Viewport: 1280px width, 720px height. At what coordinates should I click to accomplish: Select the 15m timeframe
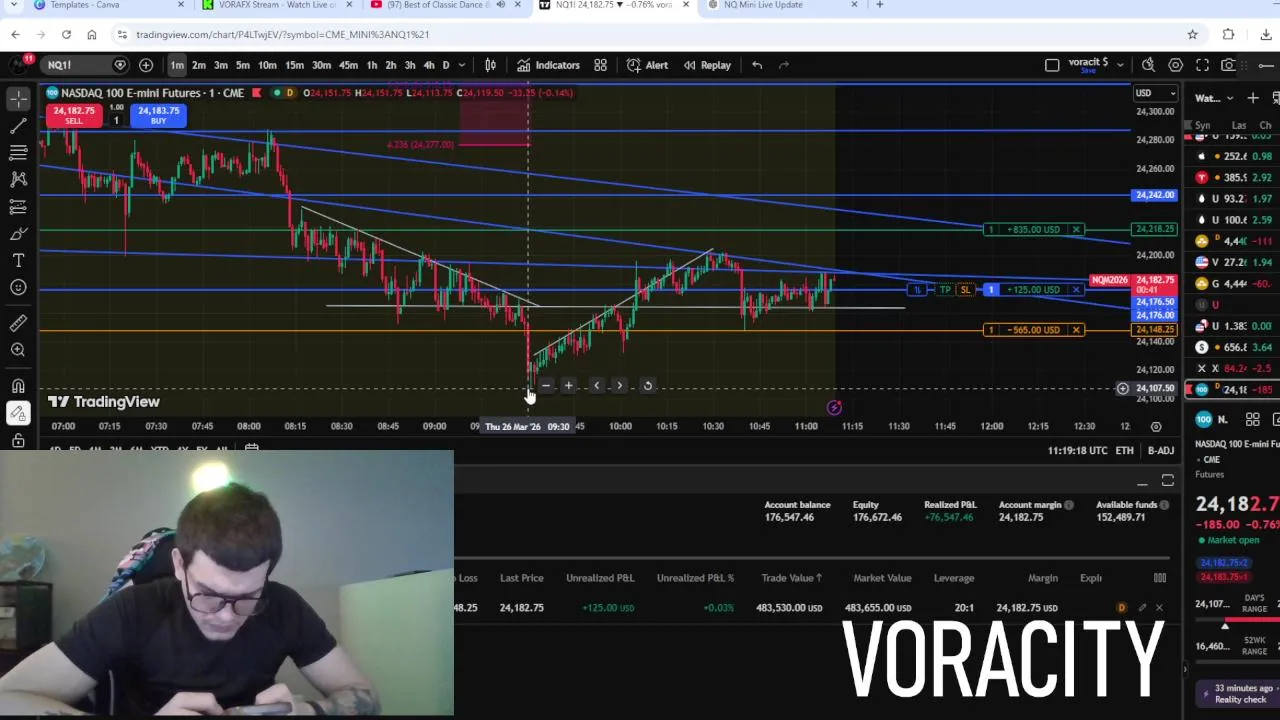click(294, 65)
